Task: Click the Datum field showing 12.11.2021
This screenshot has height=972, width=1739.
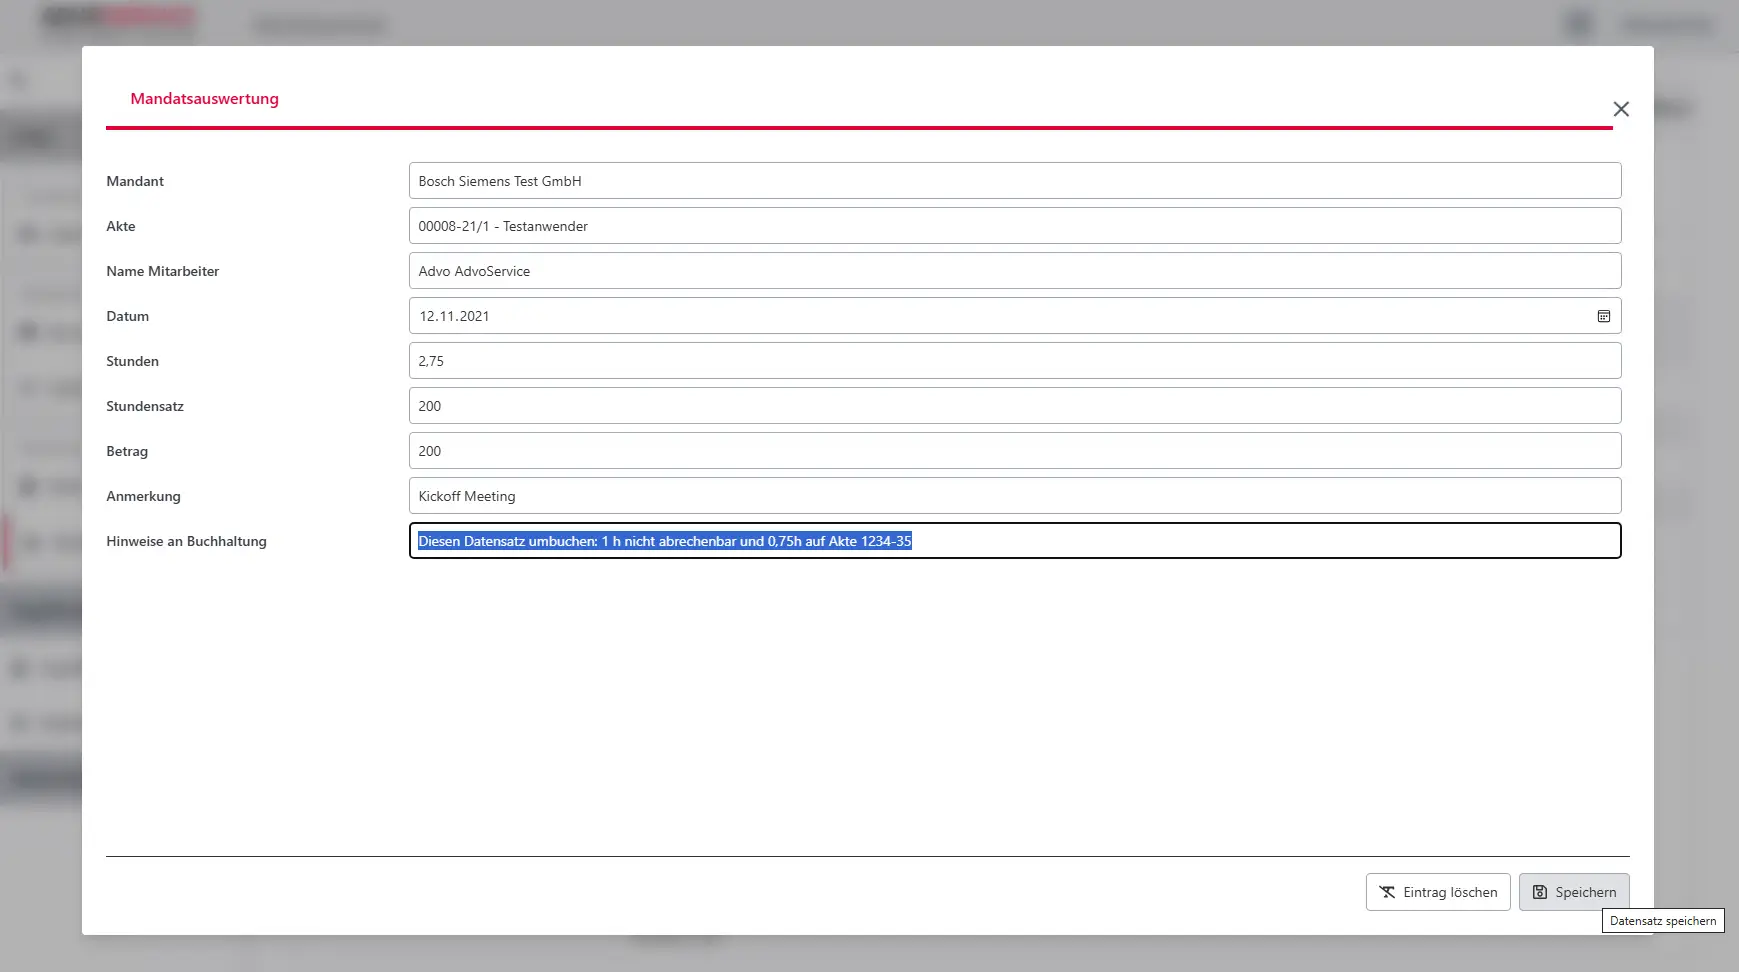Action: [x=1000, y=316]
